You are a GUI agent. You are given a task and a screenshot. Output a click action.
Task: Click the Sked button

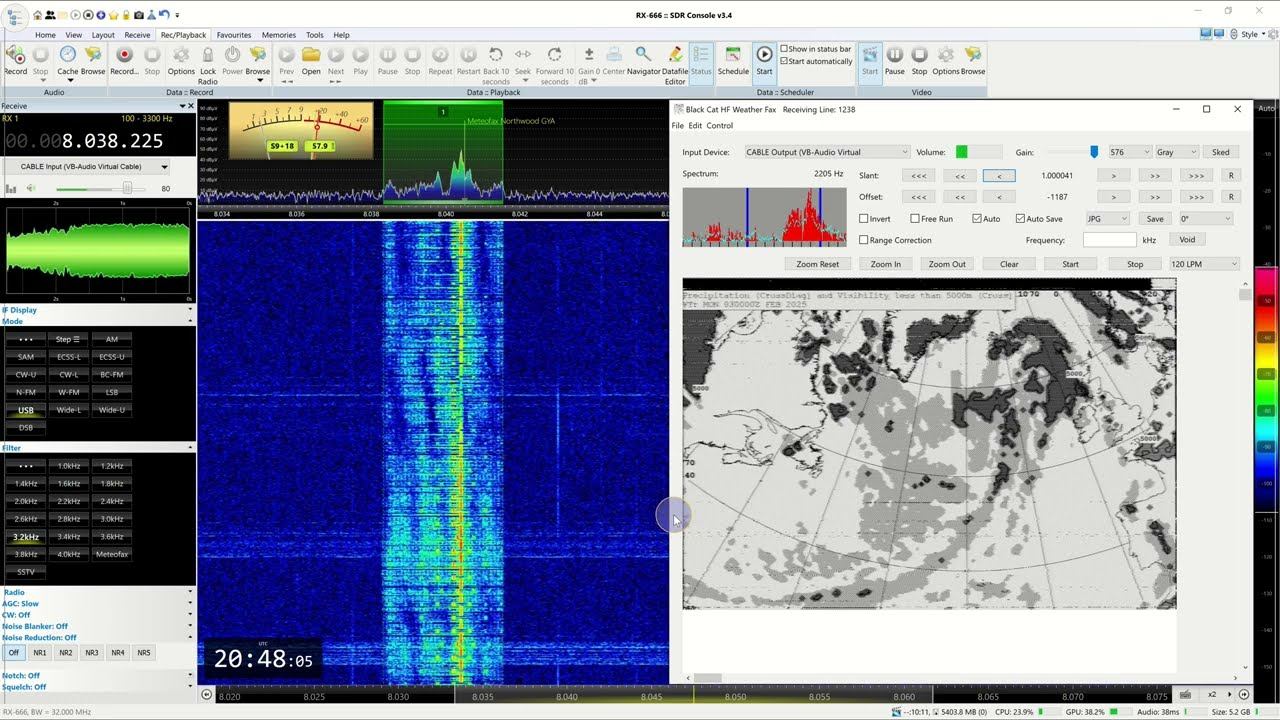point(1221,152)
